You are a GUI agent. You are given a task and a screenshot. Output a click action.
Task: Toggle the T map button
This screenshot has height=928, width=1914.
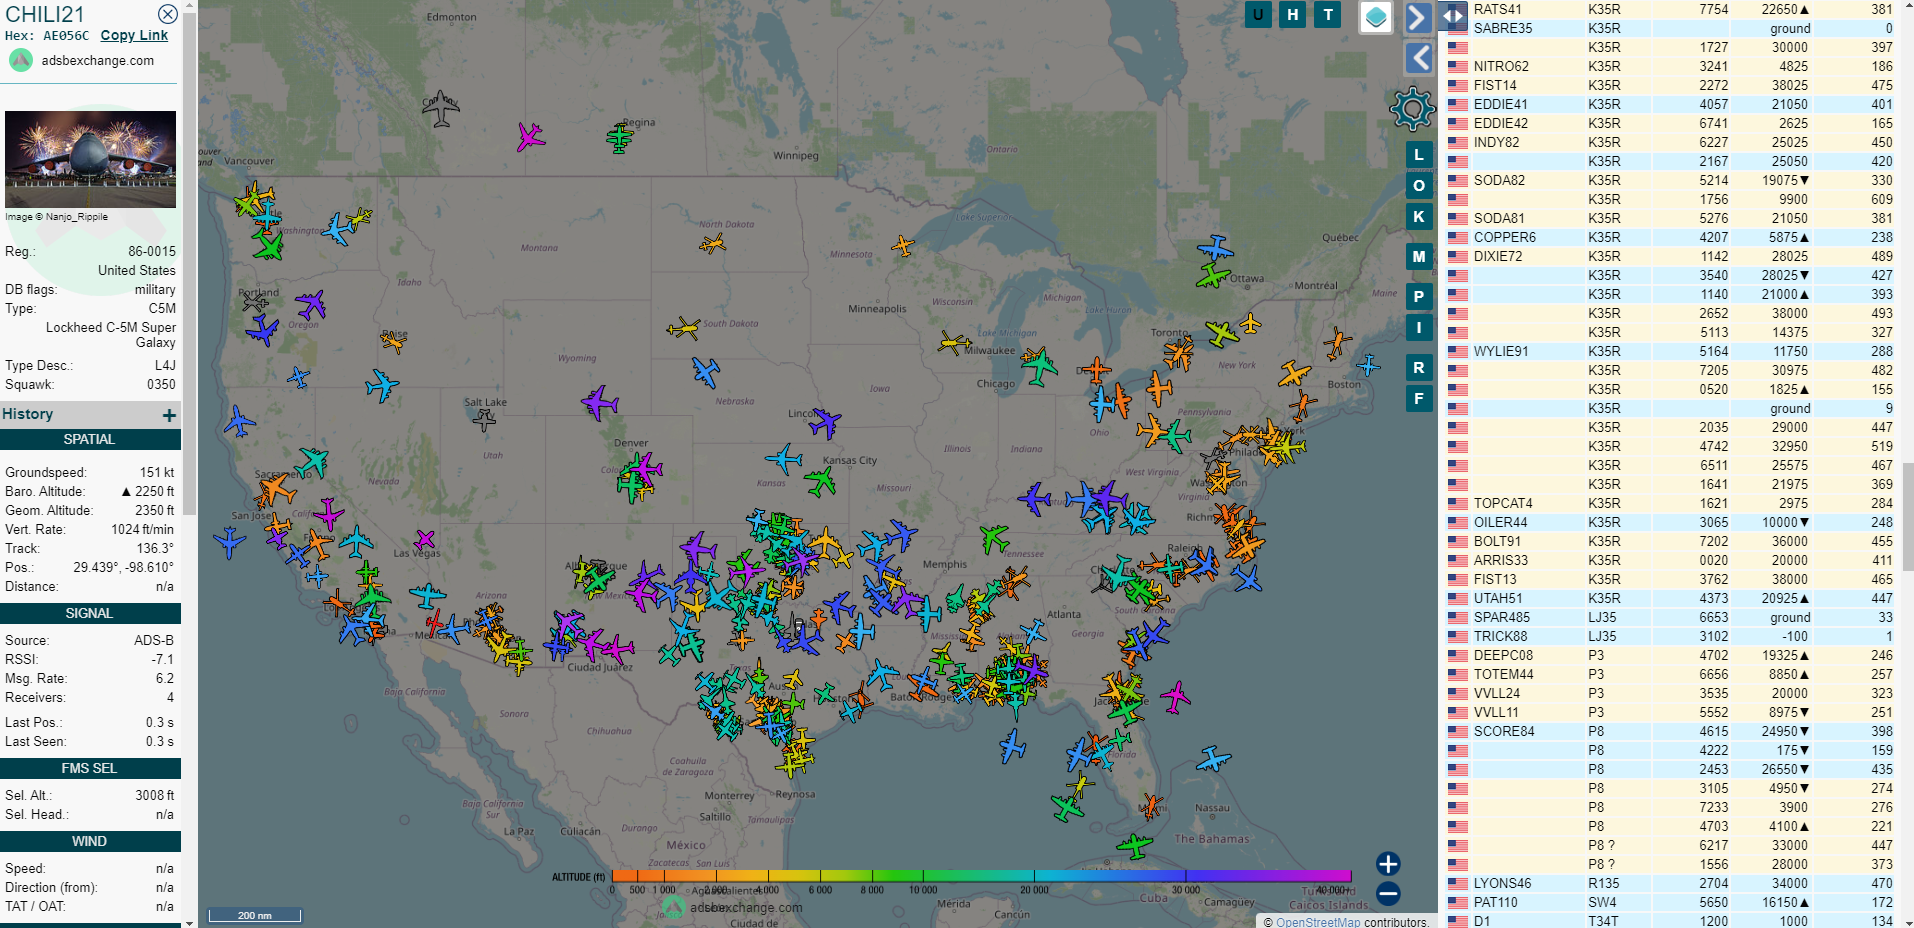1328,14
